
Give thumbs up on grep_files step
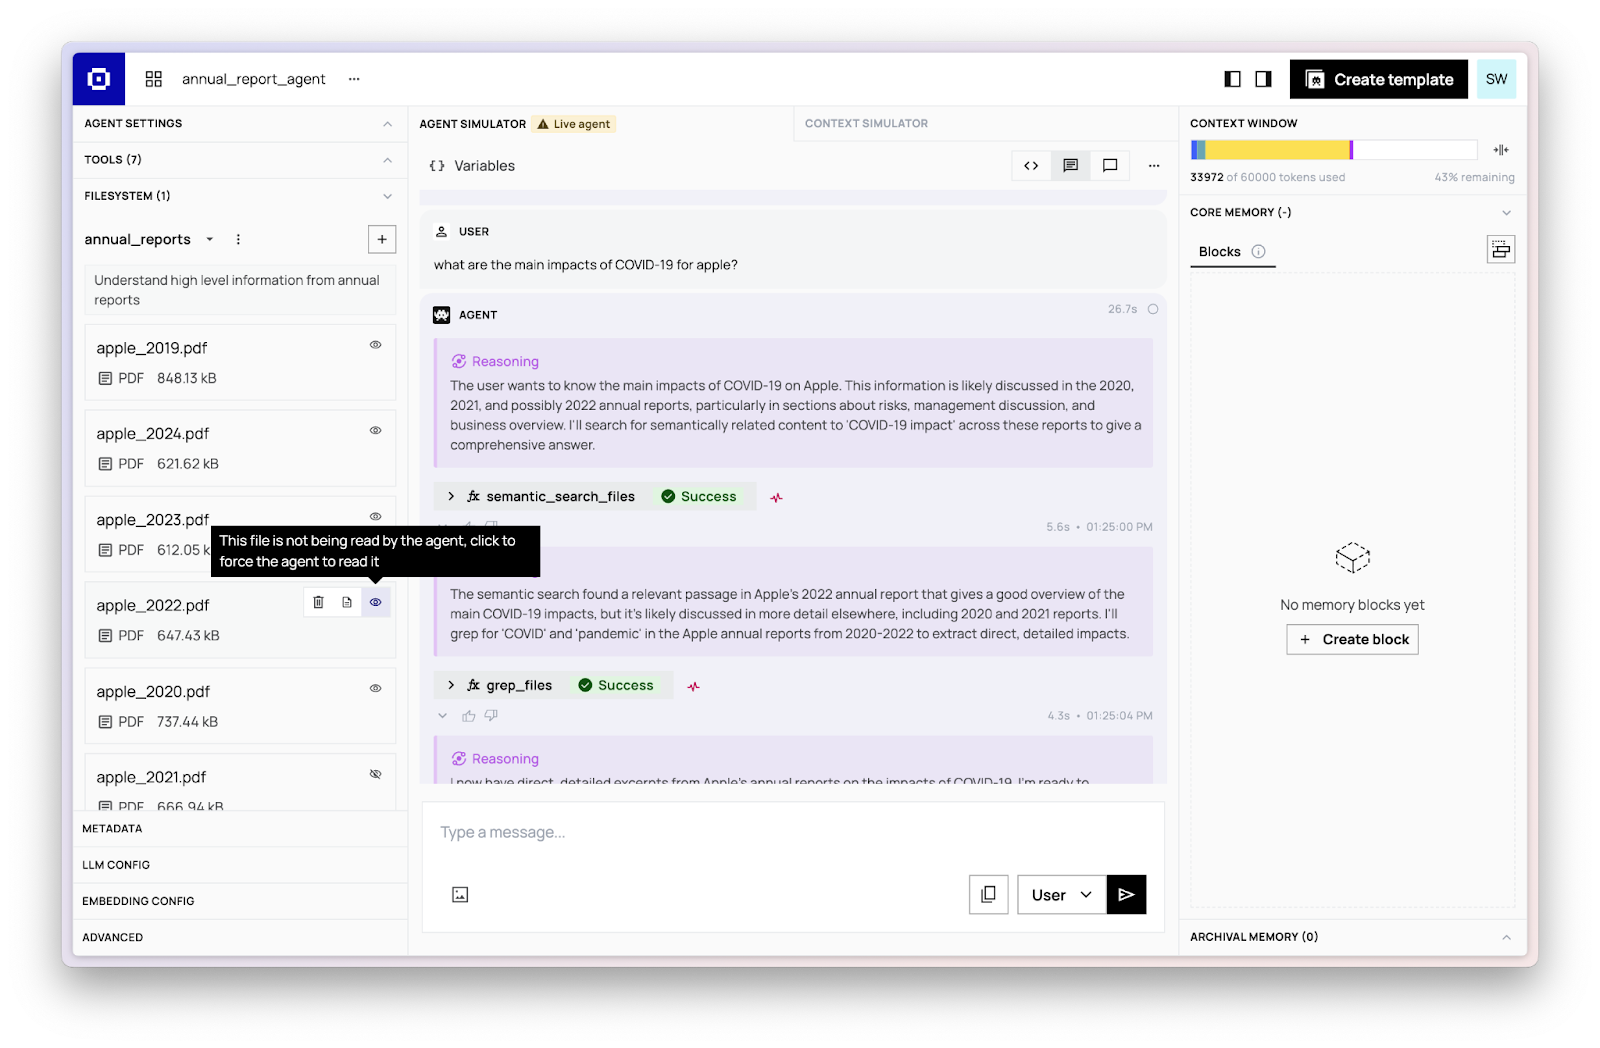click(x=468, y=716)
